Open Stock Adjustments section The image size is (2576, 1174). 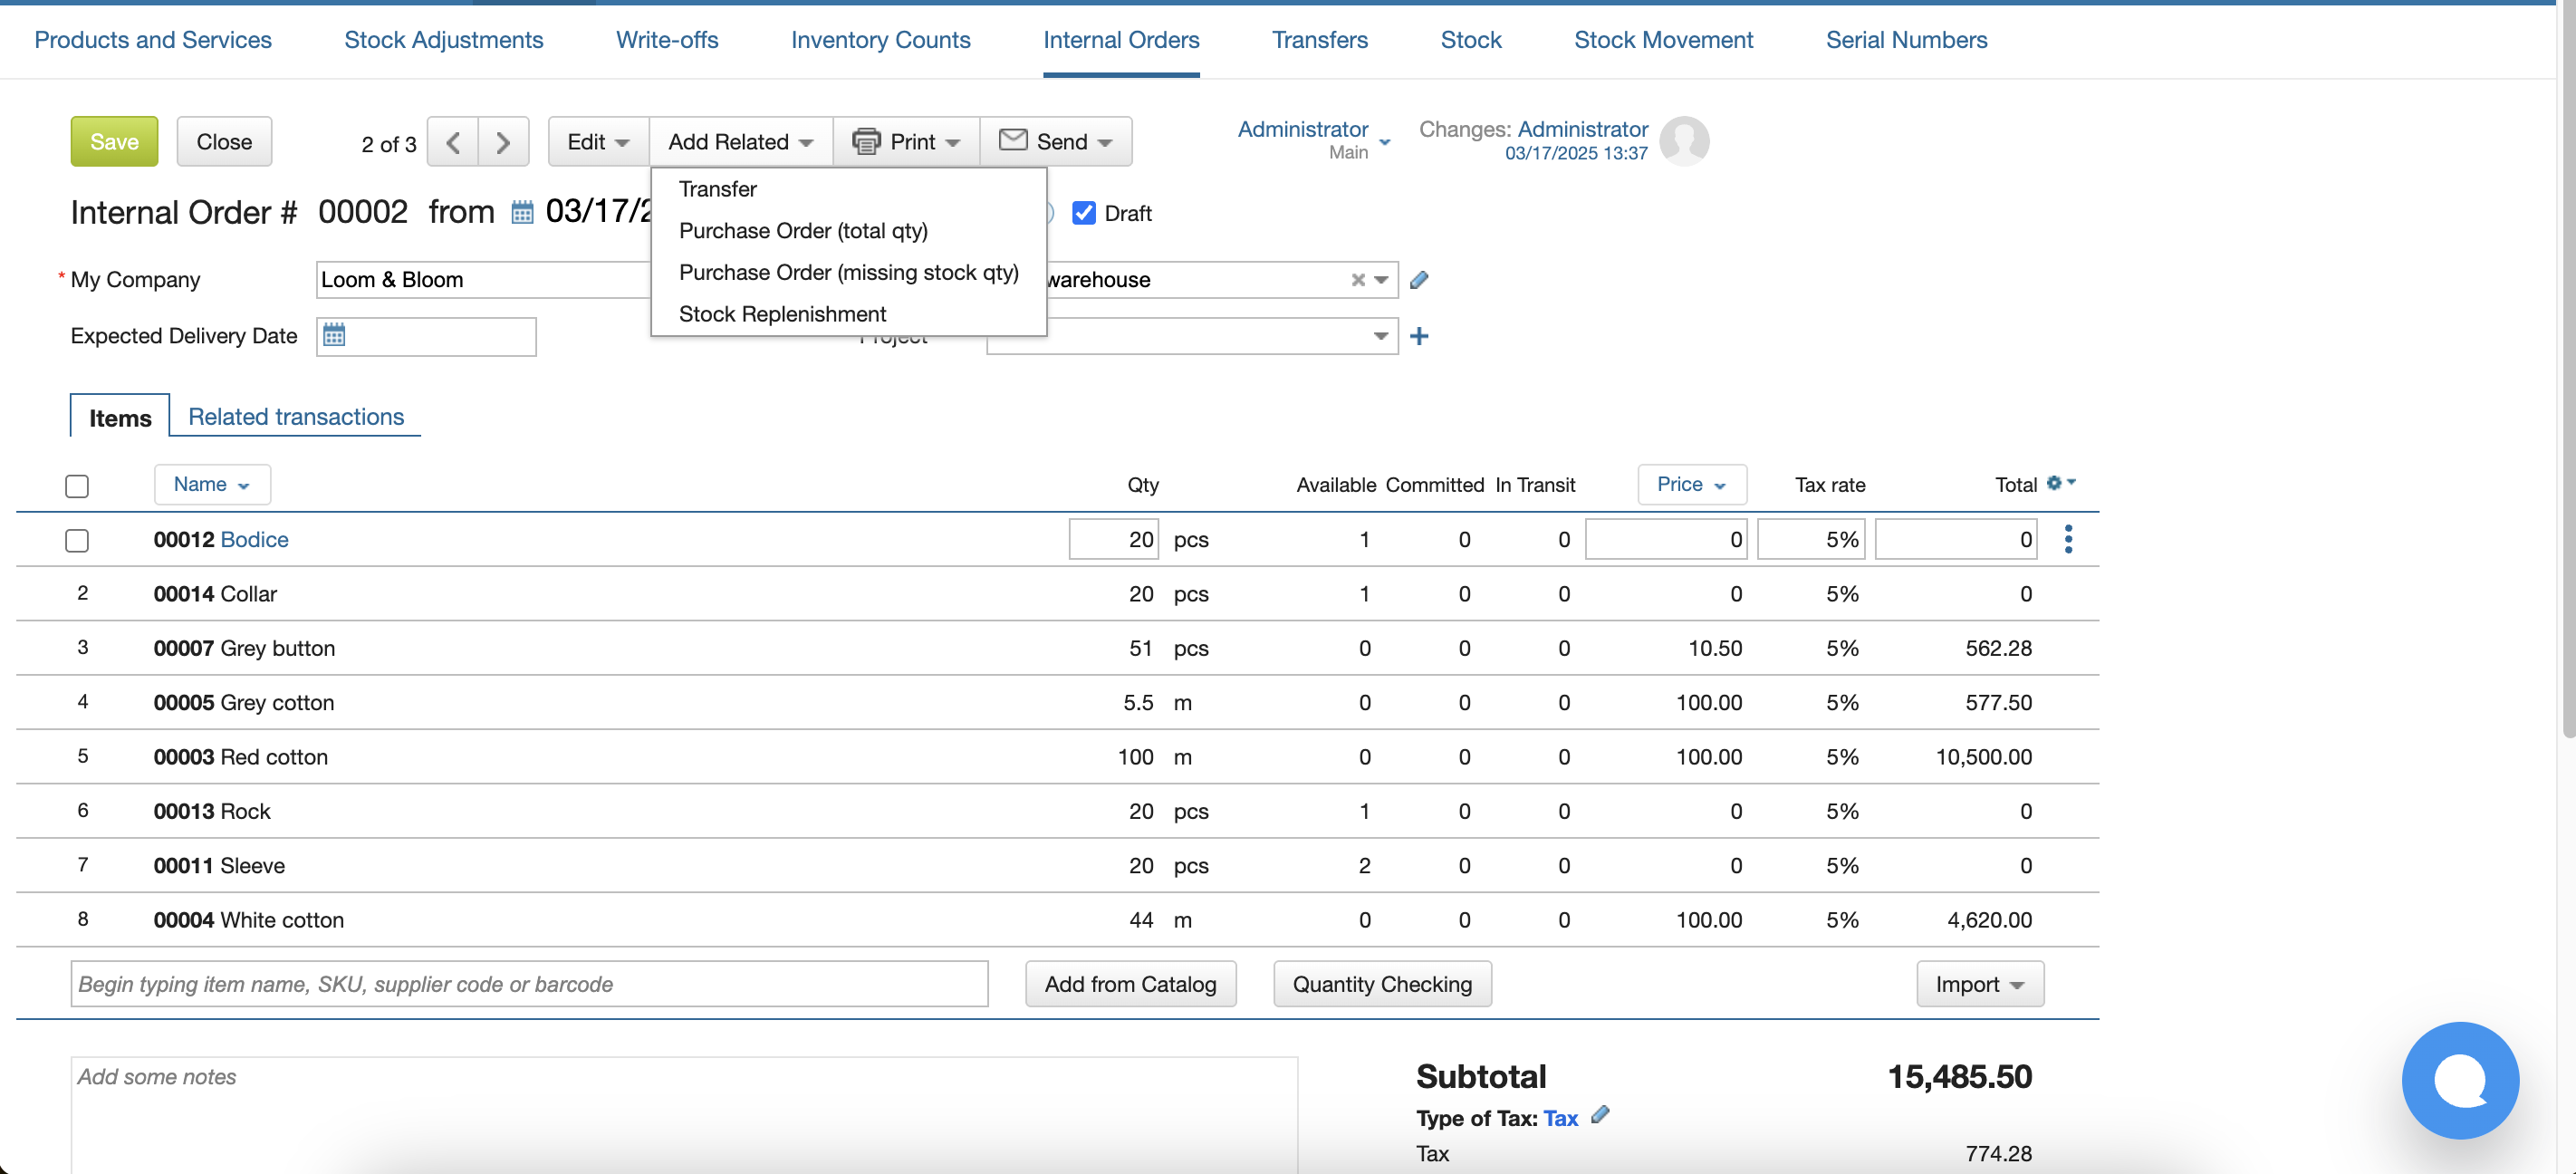444,40
